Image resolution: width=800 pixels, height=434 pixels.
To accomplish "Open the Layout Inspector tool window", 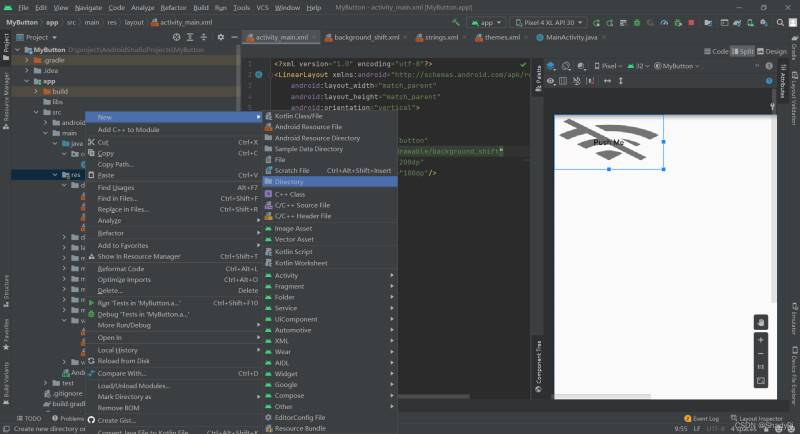I will [760, 419].
